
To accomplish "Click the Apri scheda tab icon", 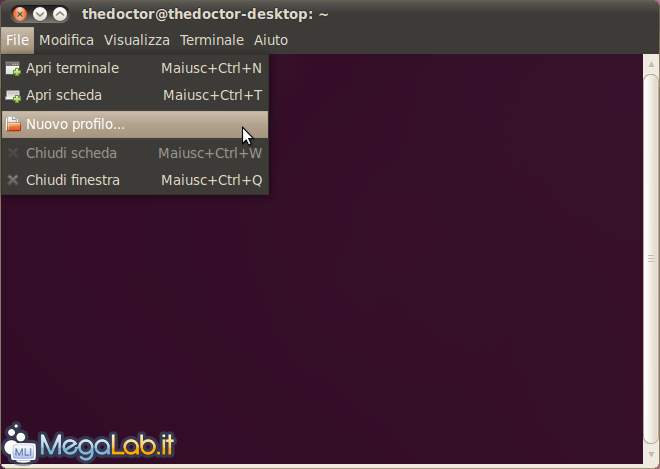I will [x=13, y=96].
